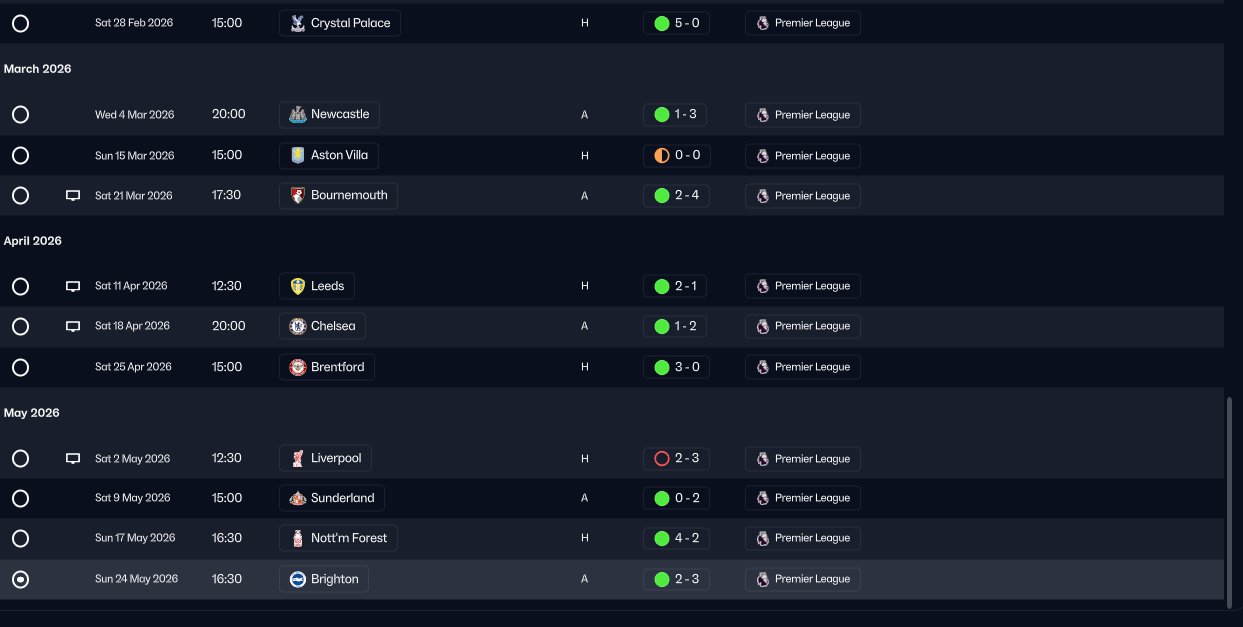Click the Brentford team name link
The height and width of the screenshot is (627, 1243).
pyautogui.click(x=337, y=367)
